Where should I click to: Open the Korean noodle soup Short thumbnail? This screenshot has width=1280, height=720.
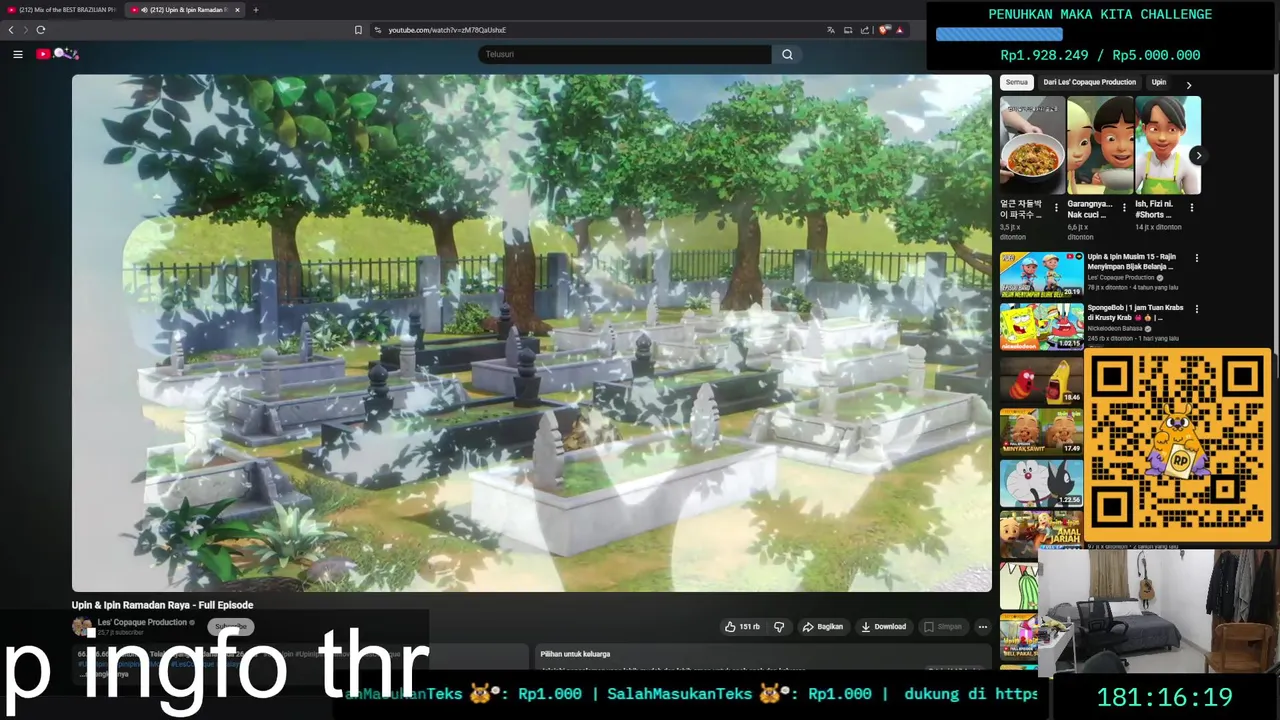click(x=1032, y=145)
